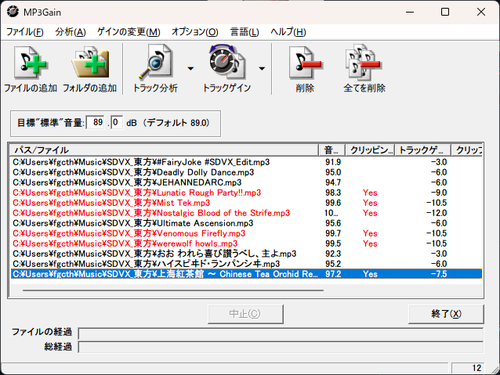Click the horizontal scrollbar of the file list
The width and height of the screenshot is (500, 375).
click(173, 290)
